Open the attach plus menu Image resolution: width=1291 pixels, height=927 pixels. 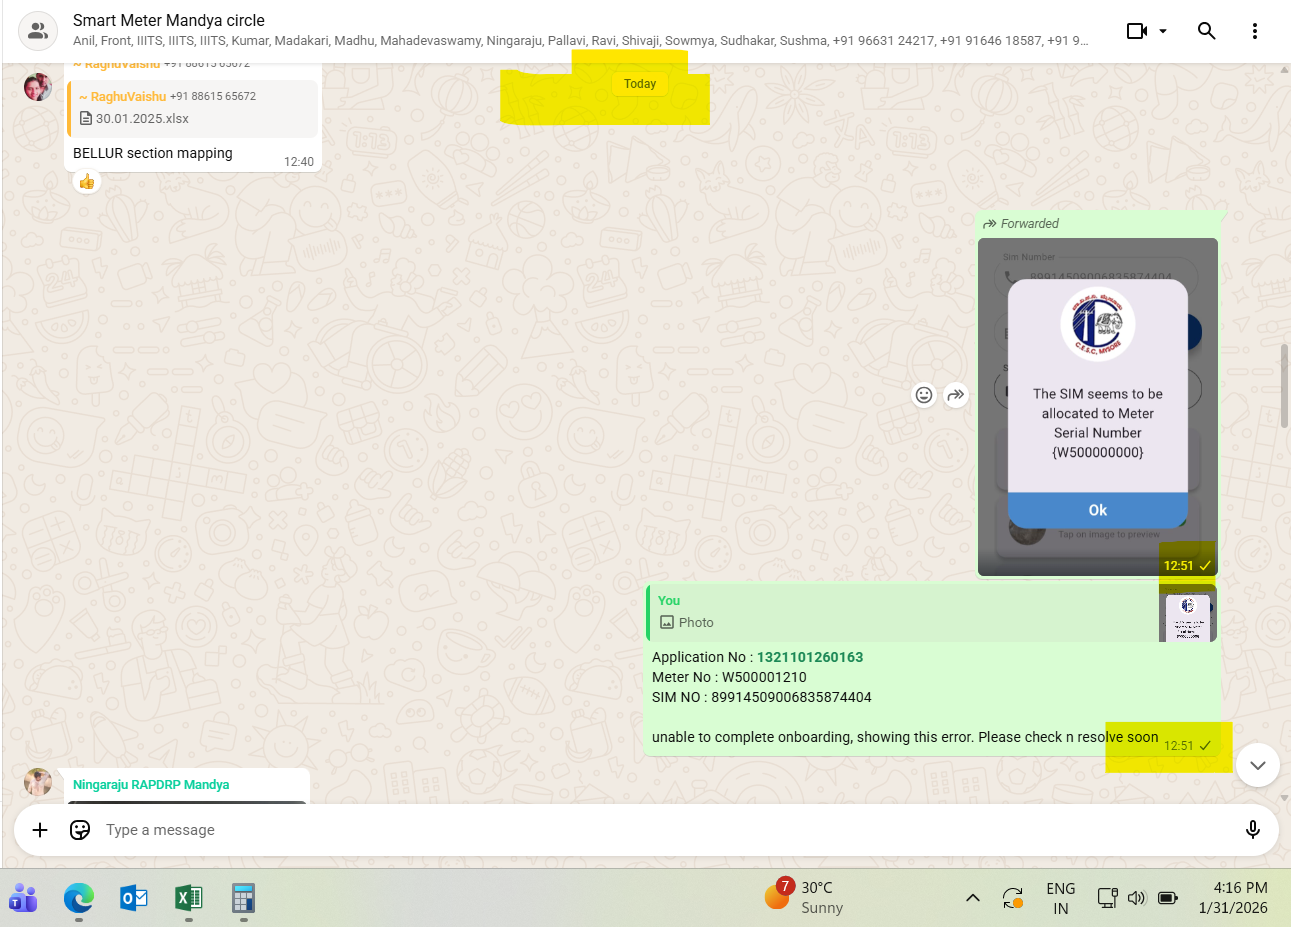(x=40, y=830)
